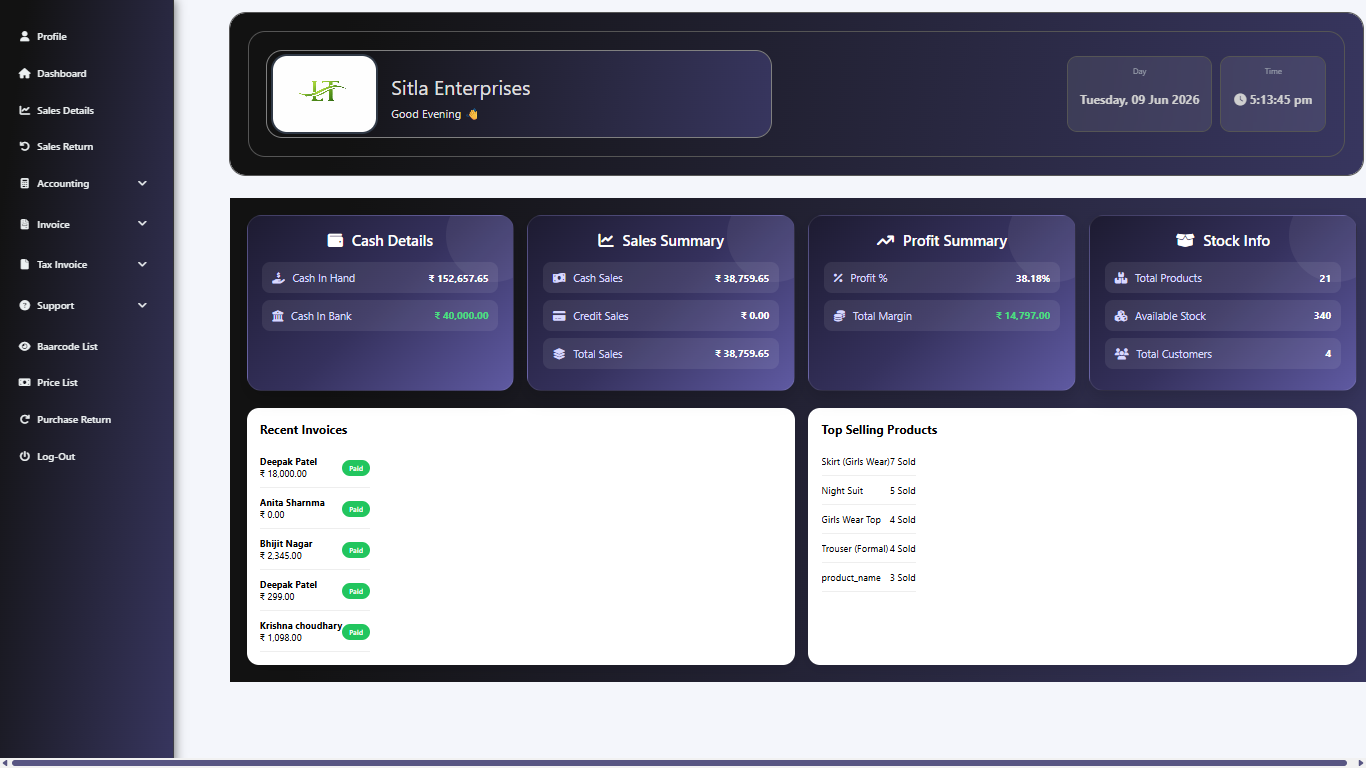Viewport: 1366px width, 768px height.
Task: Click the Cash Sales banknote icon
Action: click(559, 278)
